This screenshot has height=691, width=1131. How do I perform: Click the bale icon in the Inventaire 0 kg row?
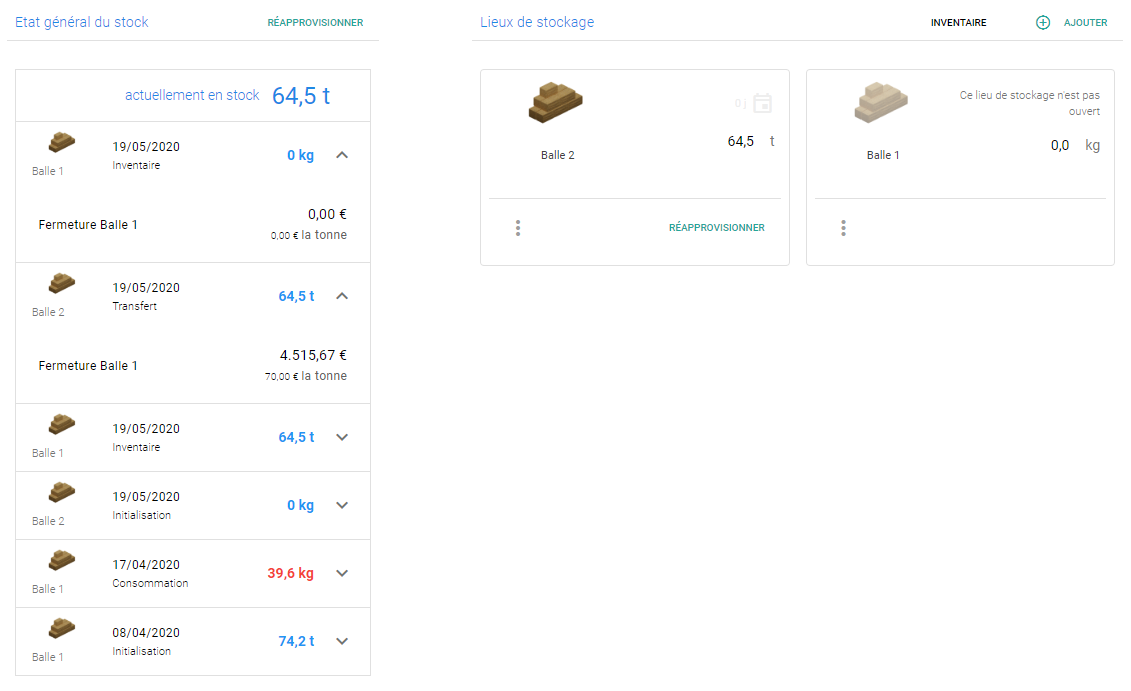(x=61, y=142)
